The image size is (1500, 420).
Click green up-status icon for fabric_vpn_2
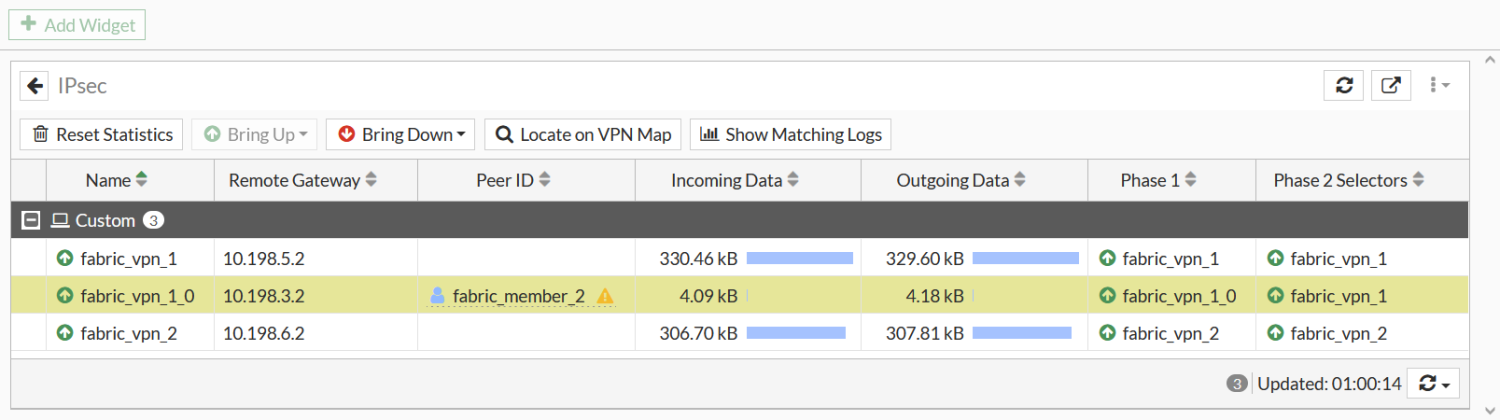pyautogui.click(x=65, y=334)
